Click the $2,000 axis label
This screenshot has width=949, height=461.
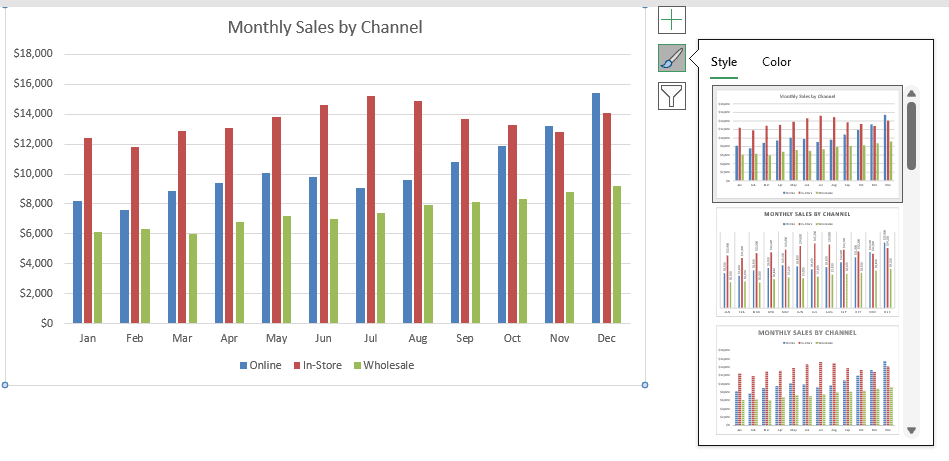tap(36, 293)
